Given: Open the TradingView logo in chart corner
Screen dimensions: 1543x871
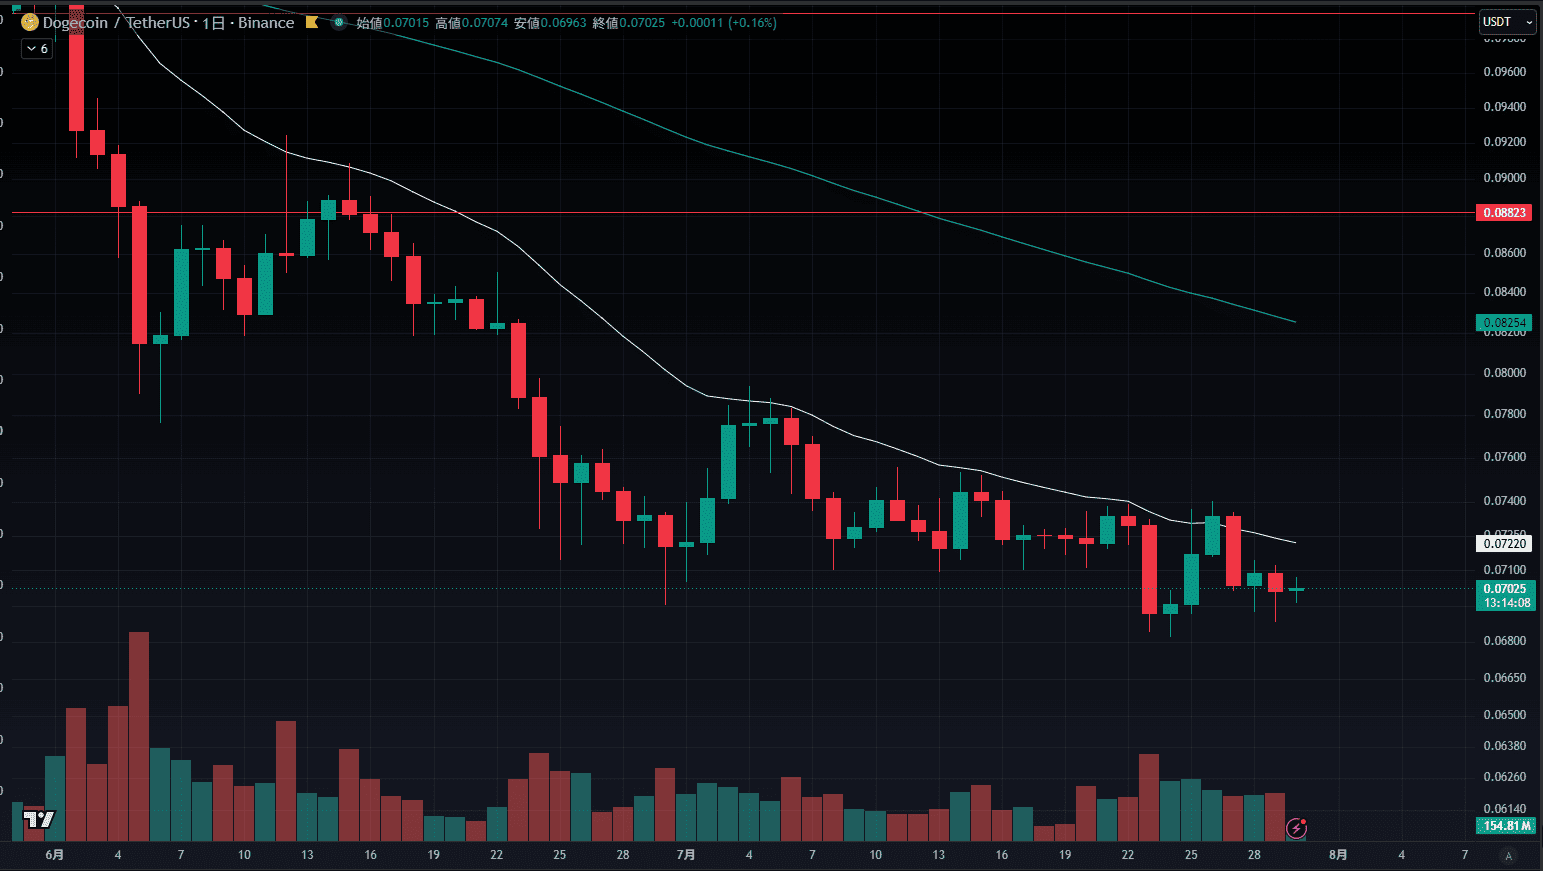Looking at the screenshot, I should pos(39,820).
